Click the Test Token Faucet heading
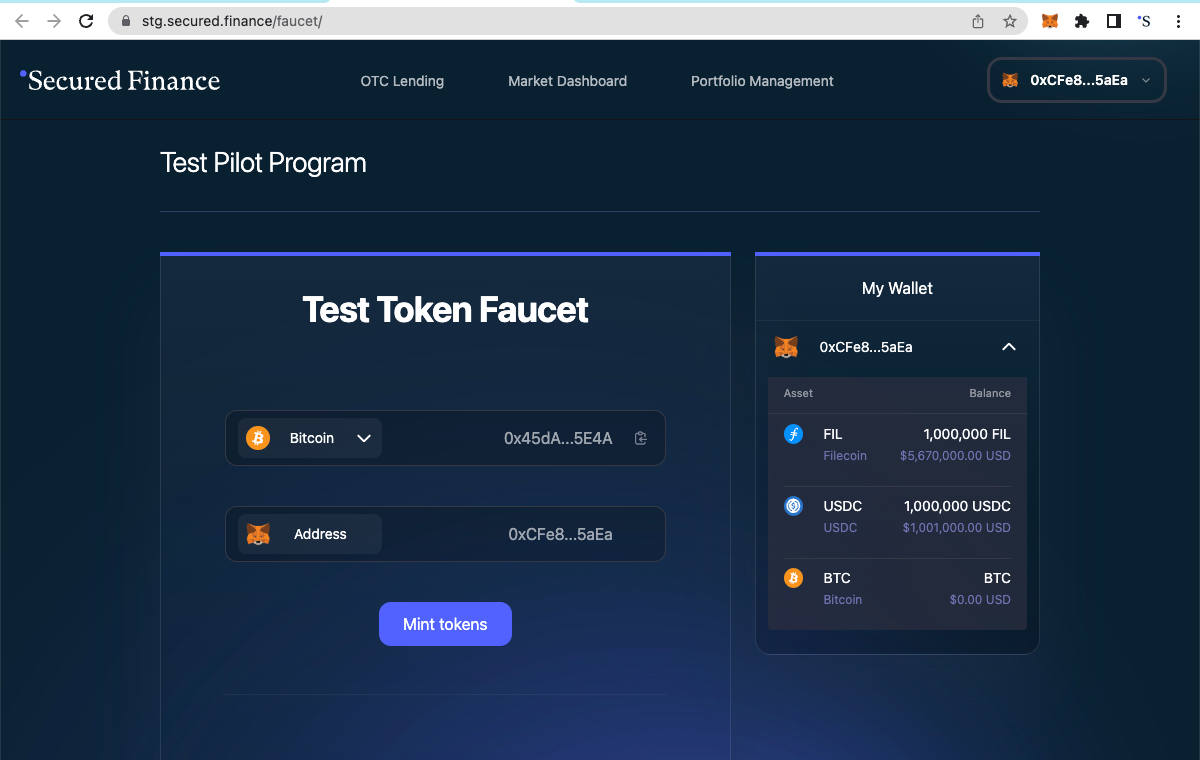The image size is (1200, 760). (445, 310)
